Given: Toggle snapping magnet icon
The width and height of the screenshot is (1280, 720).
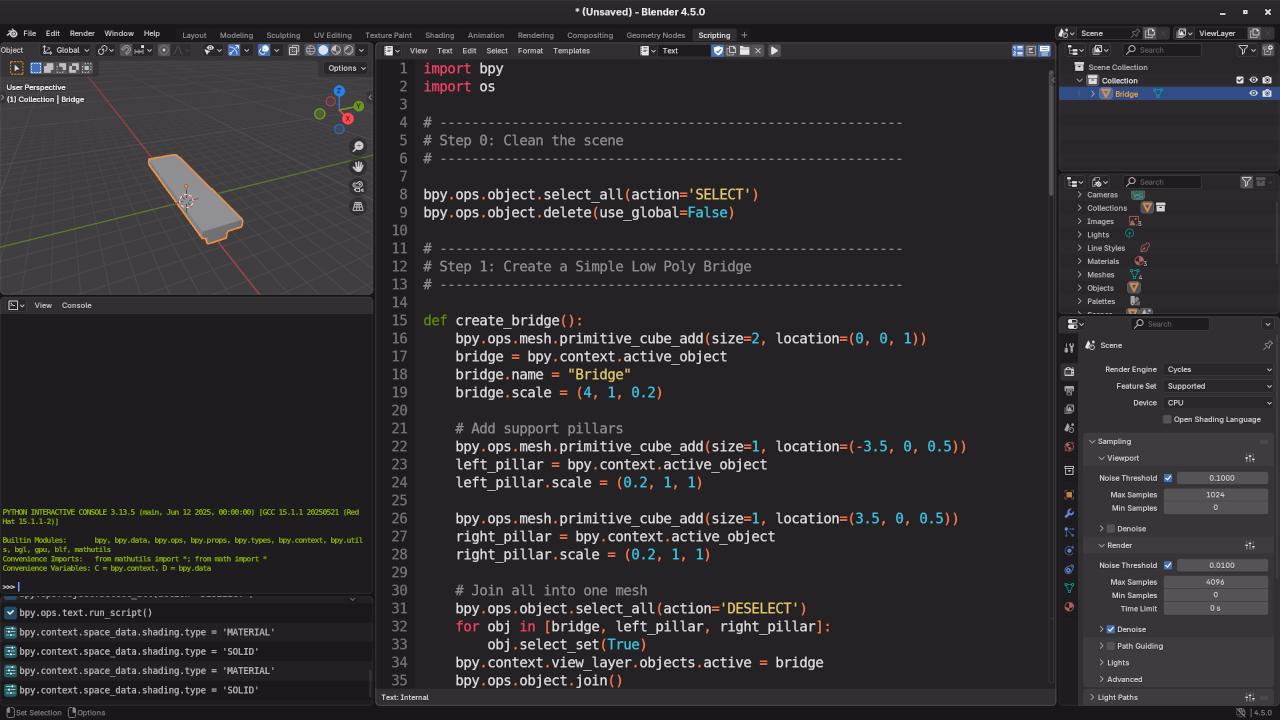Looking at the screenshot, I should [x=126, y=50].
